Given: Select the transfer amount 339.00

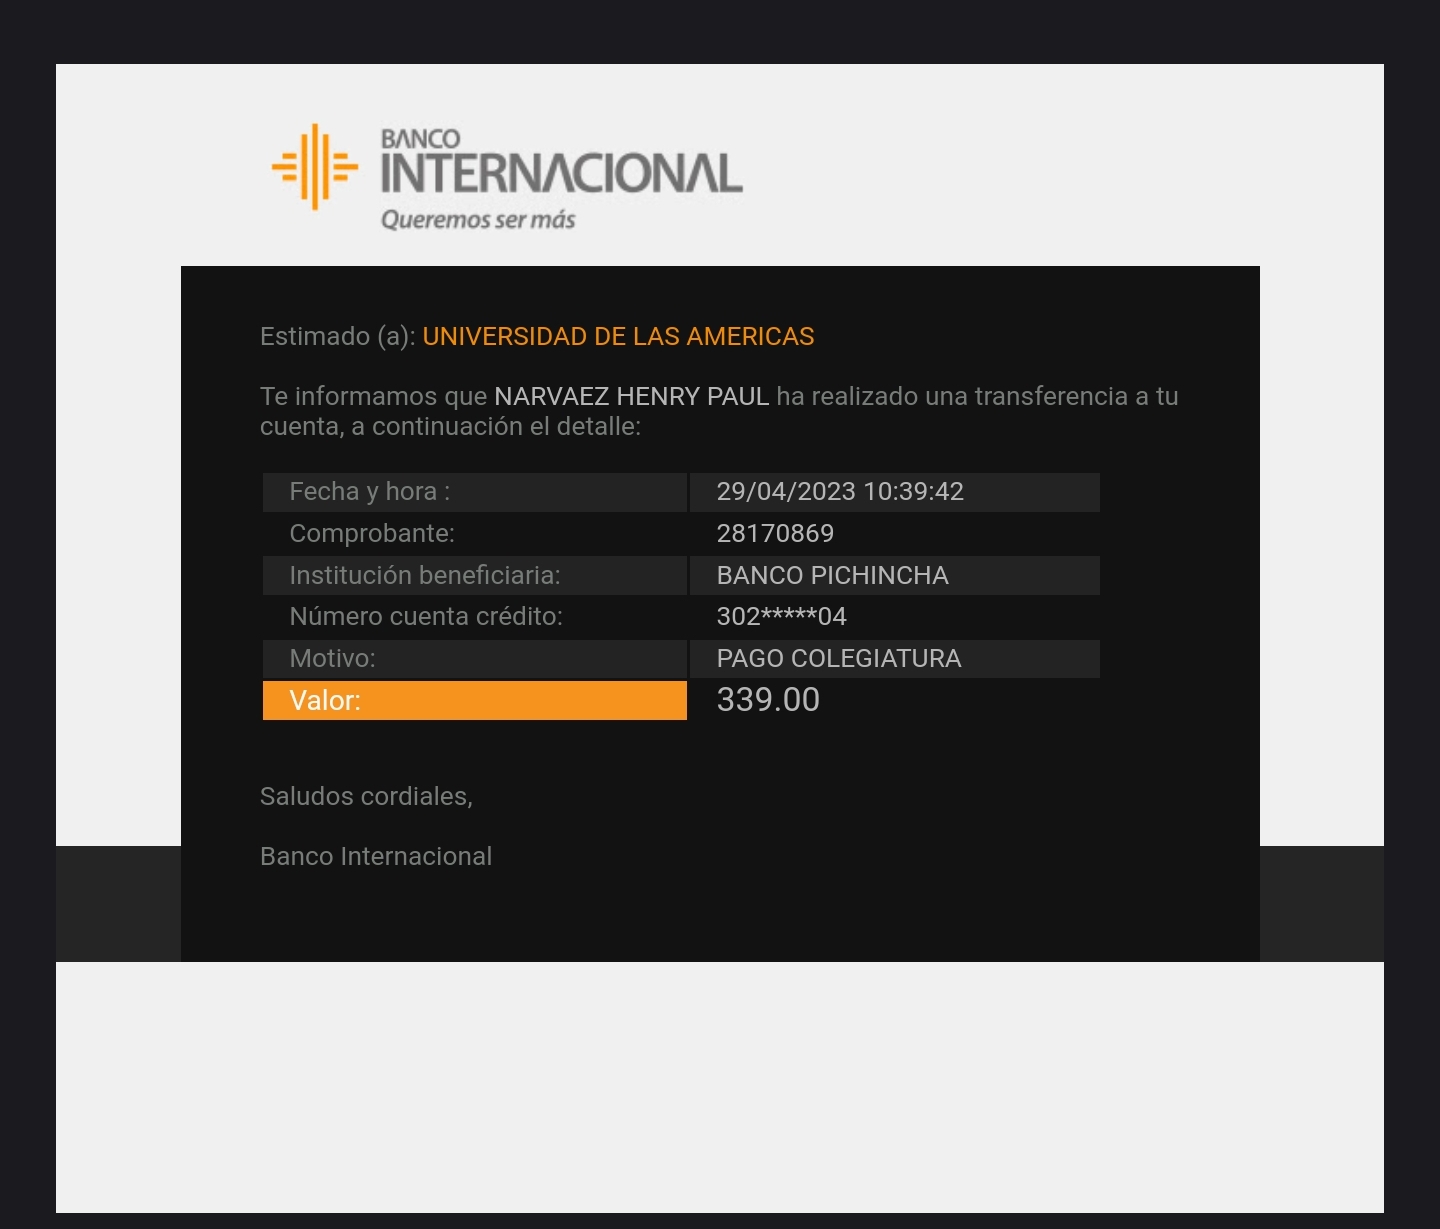Looking at the screenshot, I should pyautogui.click(x=767, y=700).
